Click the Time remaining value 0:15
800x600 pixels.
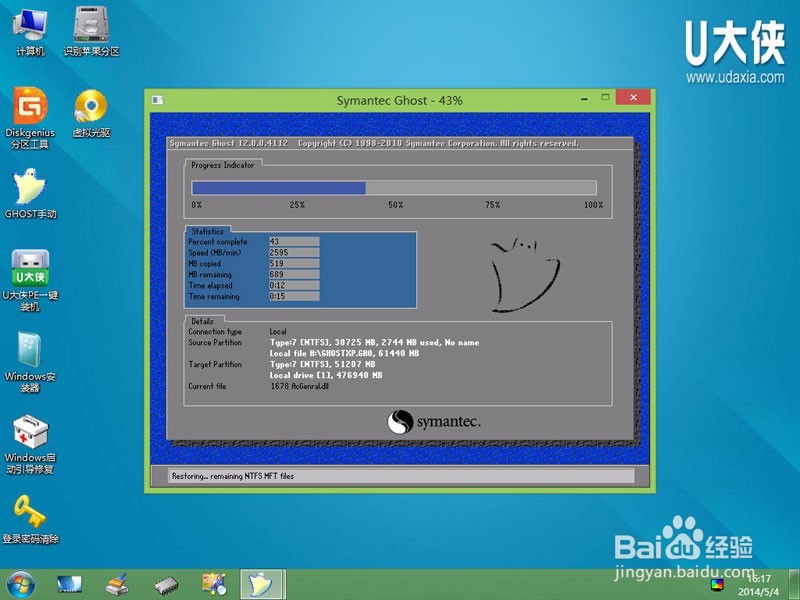pyautogui.click(x=294, y=296)
